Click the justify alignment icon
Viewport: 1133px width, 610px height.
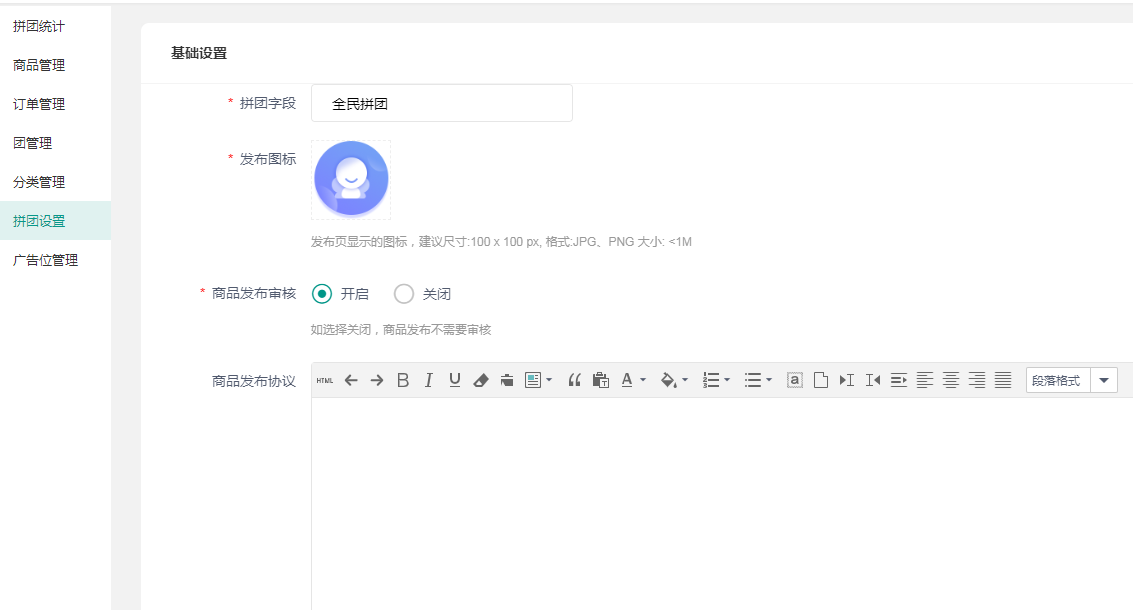[1003, 380]
